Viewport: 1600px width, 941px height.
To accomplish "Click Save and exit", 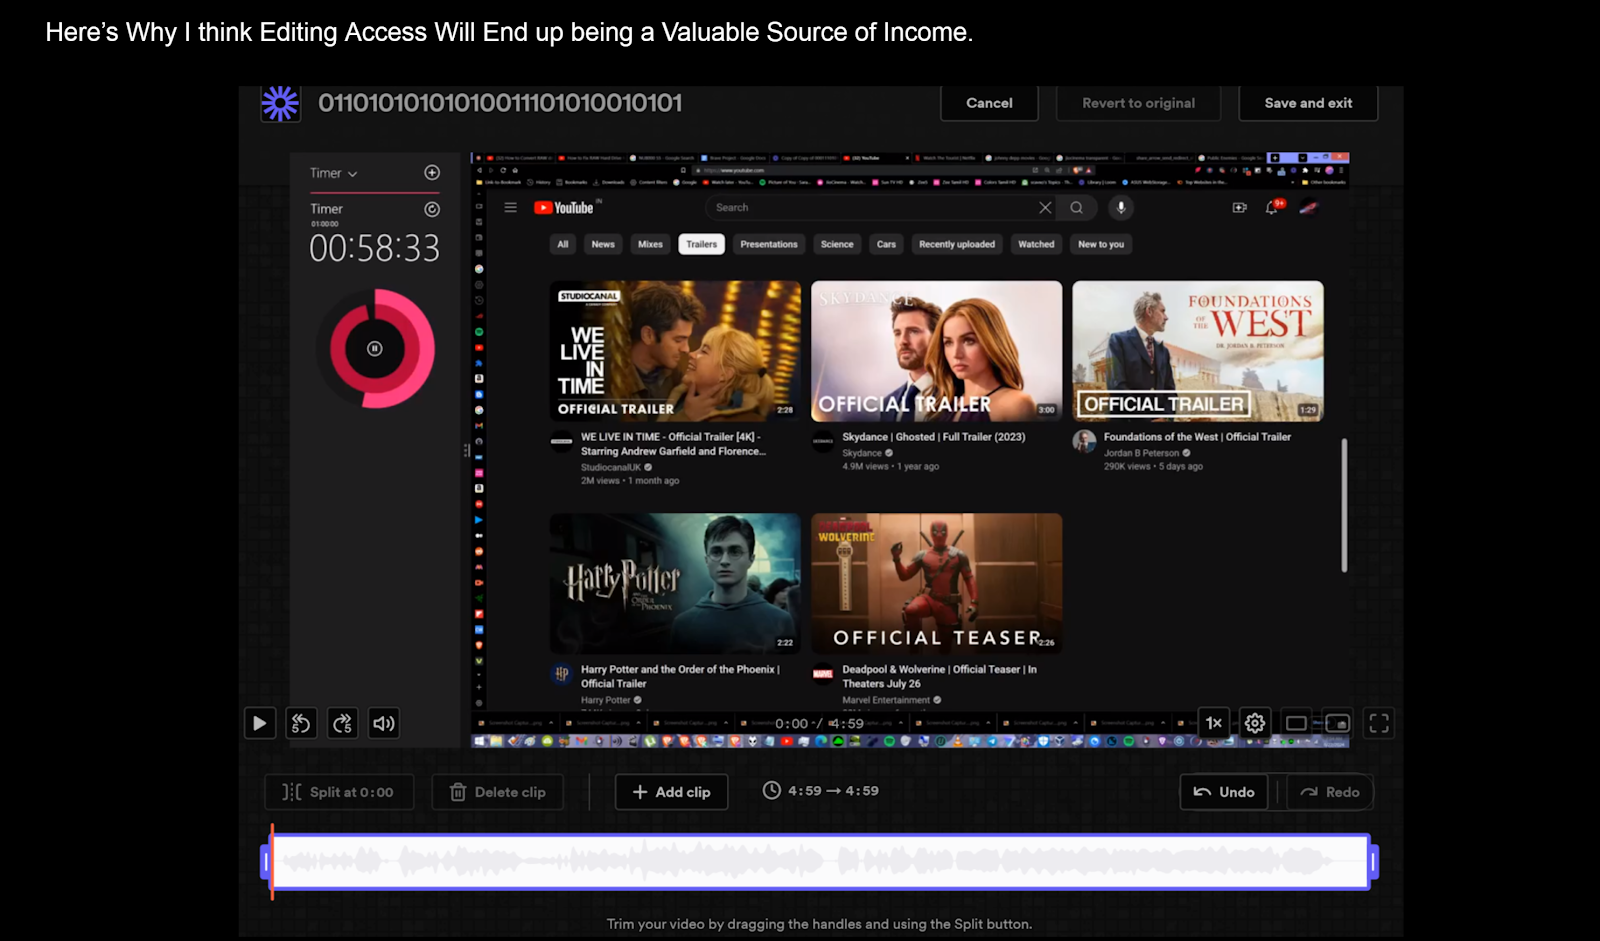I will tap(1308, 103).
